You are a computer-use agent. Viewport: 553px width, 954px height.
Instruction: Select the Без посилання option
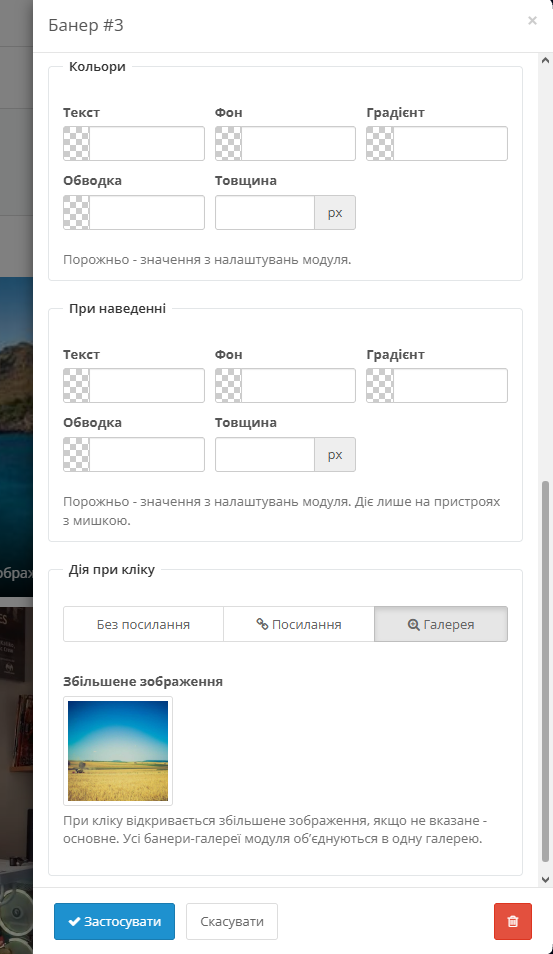144,624
